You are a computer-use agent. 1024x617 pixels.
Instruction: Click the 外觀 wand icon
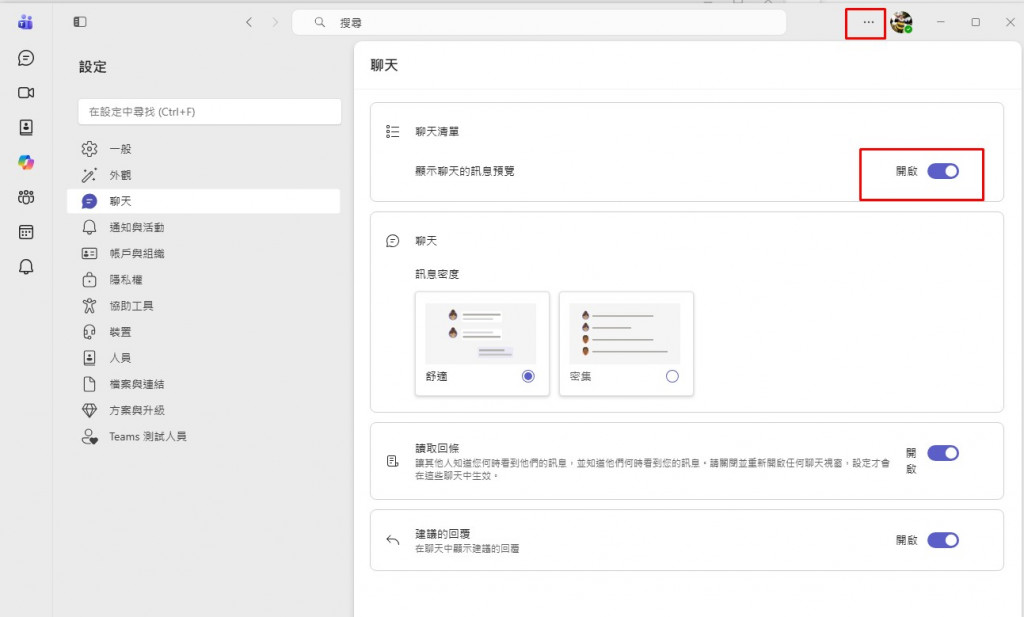89,175
